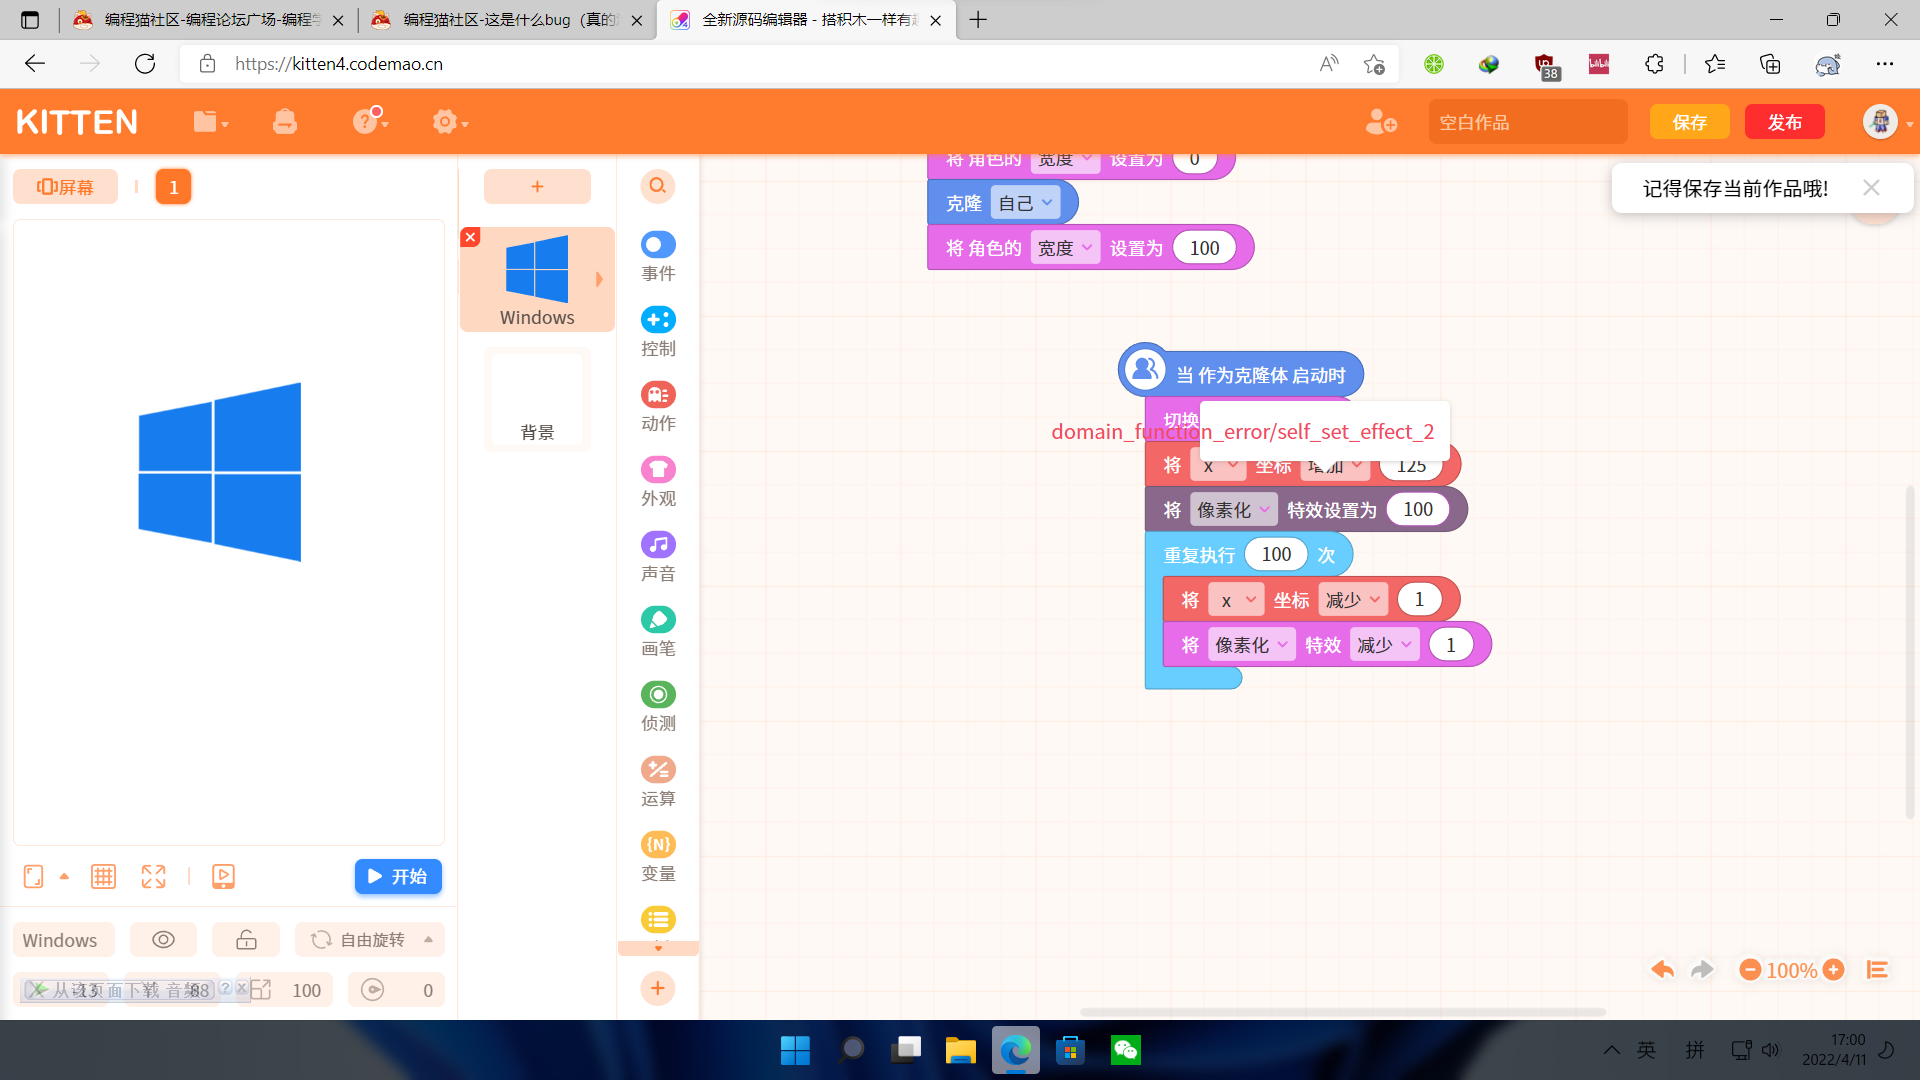1920x1080 pixels.
Task: Enter fullscreen stage mode
Action: (153, 877)
